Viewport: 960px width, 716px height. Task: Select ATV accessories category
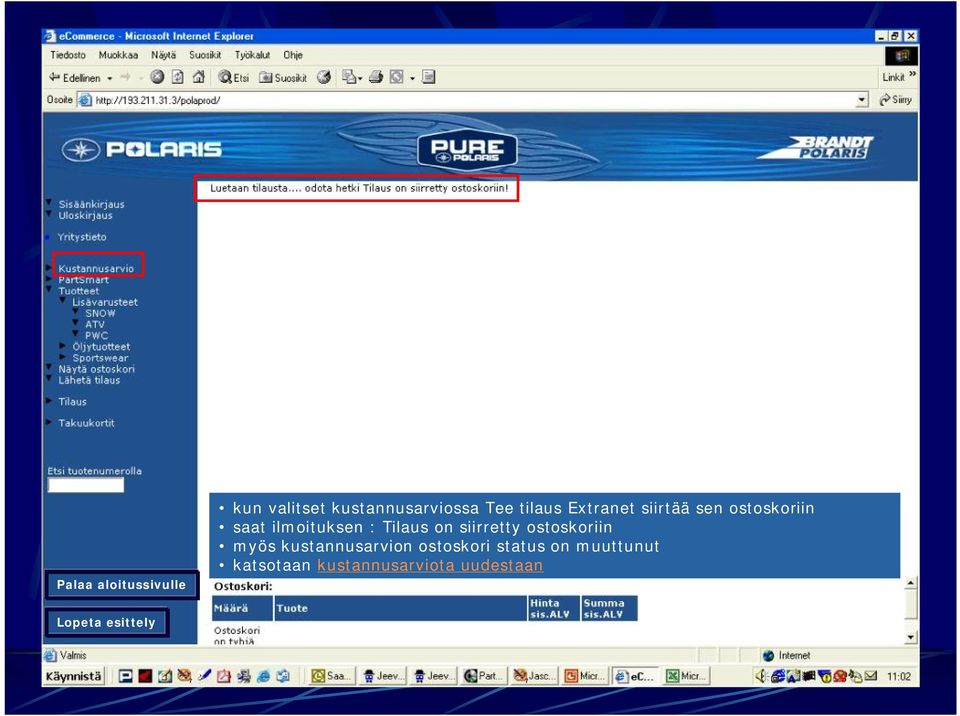point(95,325)
